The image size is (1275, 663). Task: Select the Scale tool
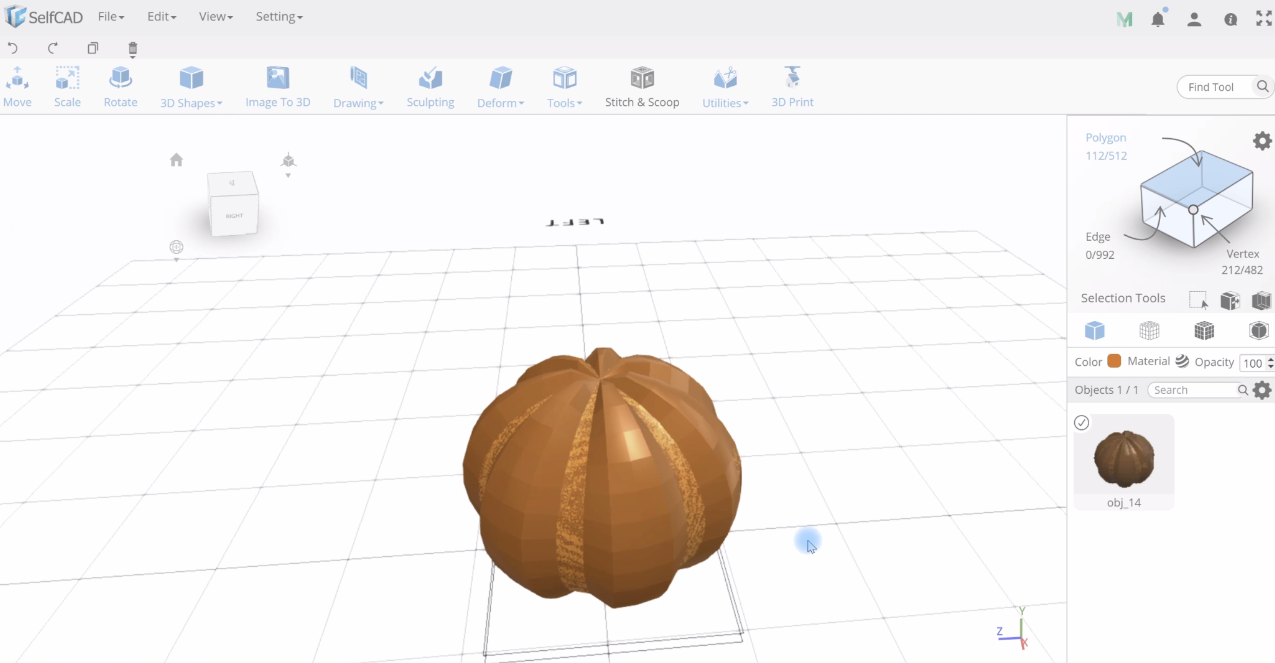[x=67, y=87]
